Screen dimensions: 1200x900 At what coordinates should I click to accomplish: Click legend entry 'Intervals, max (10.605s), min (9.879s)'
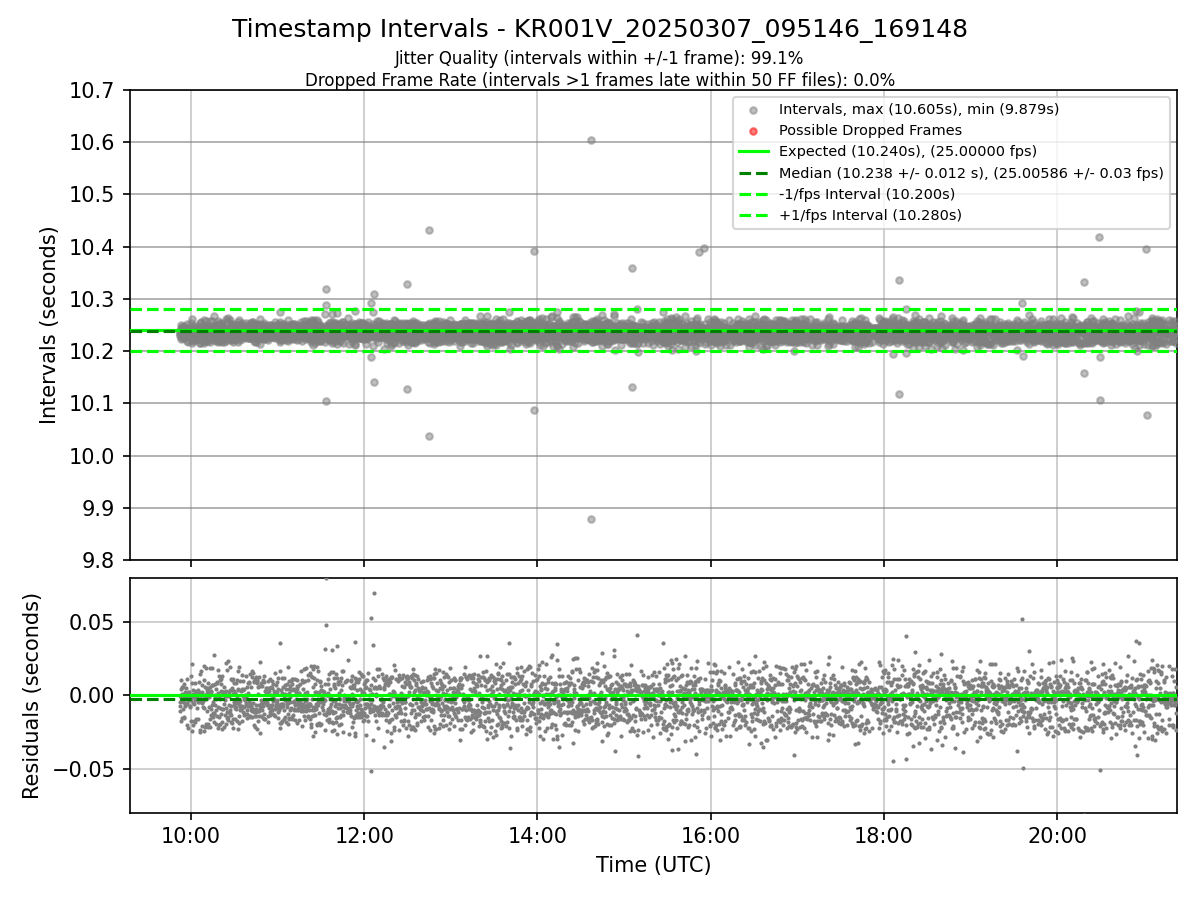[x=918, y=109]
